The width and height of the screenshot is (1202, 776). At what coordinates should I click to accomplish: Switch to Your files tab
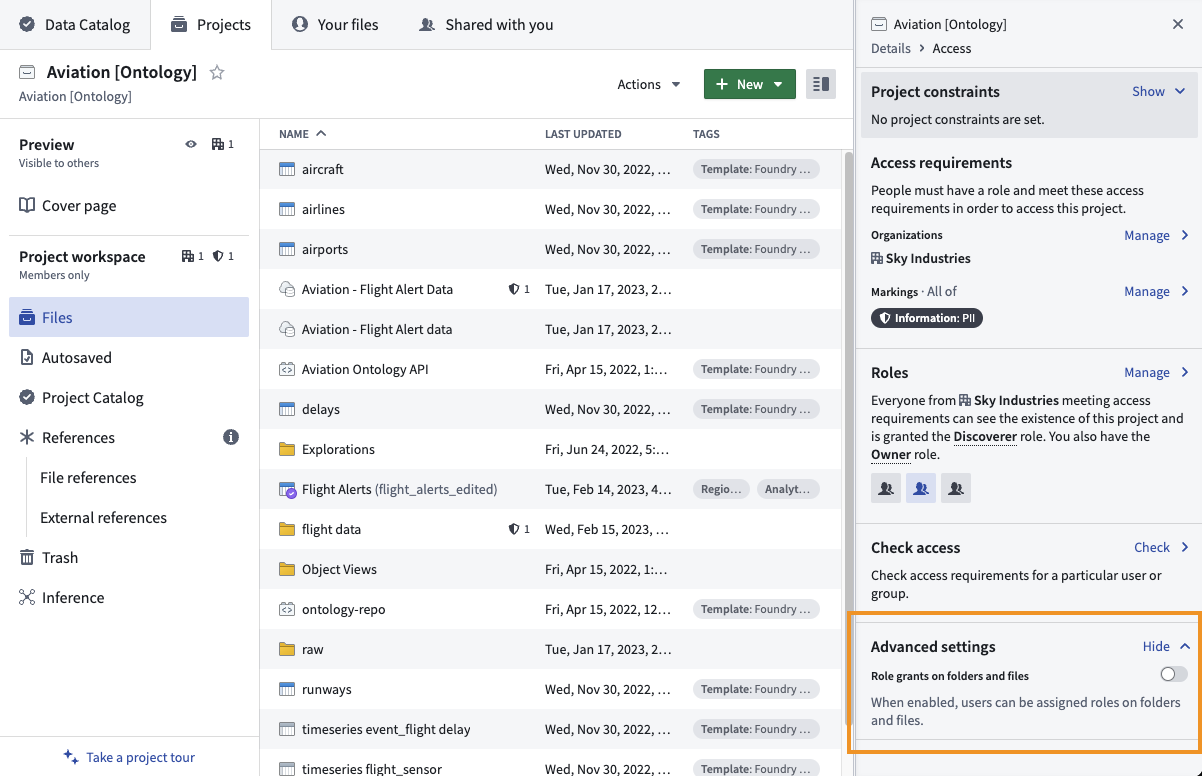tap(335, 24)
